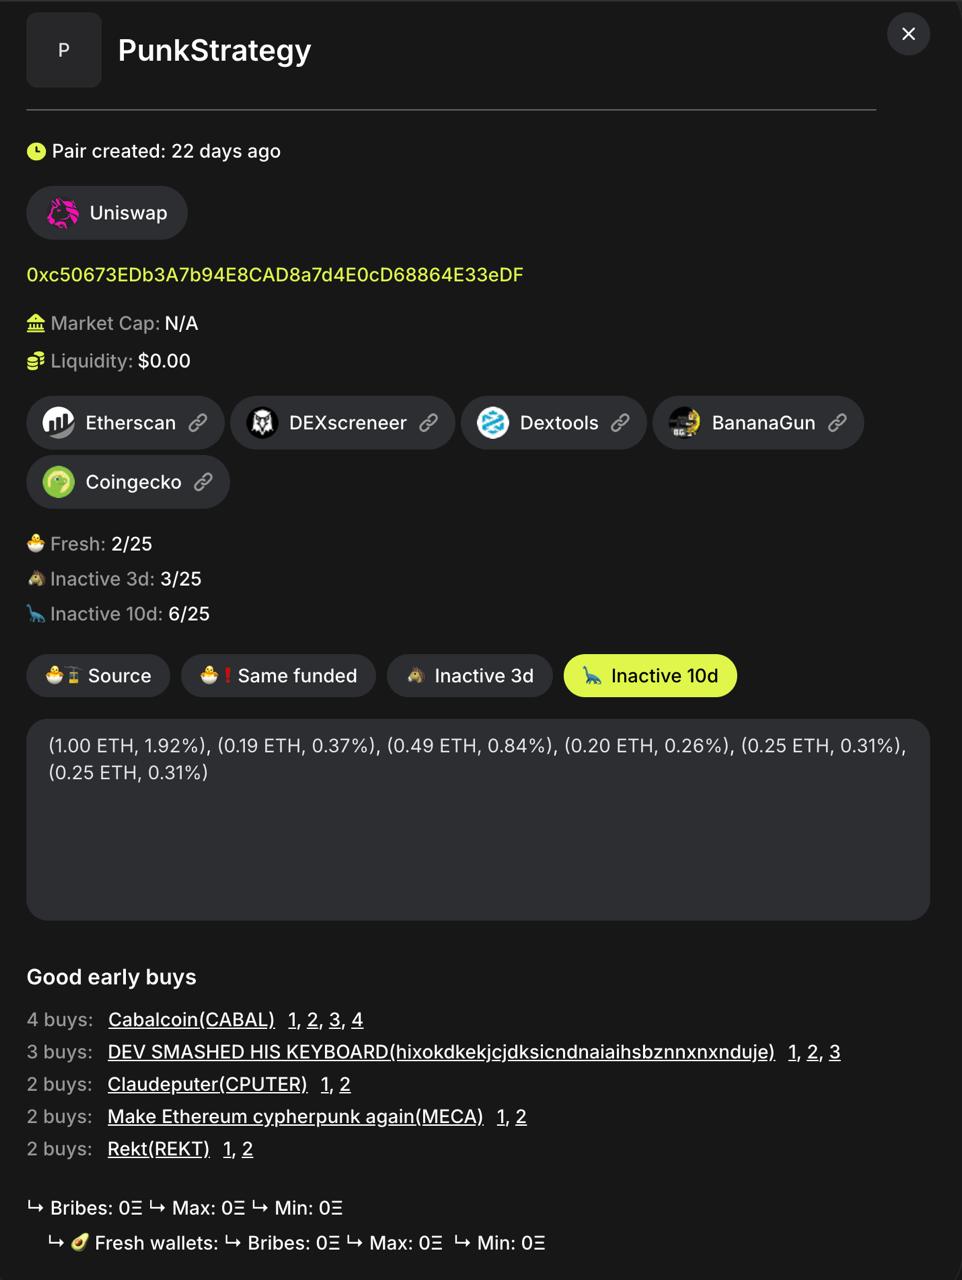
Task: Switch to the Source filter tab
Action: (98, 676)
